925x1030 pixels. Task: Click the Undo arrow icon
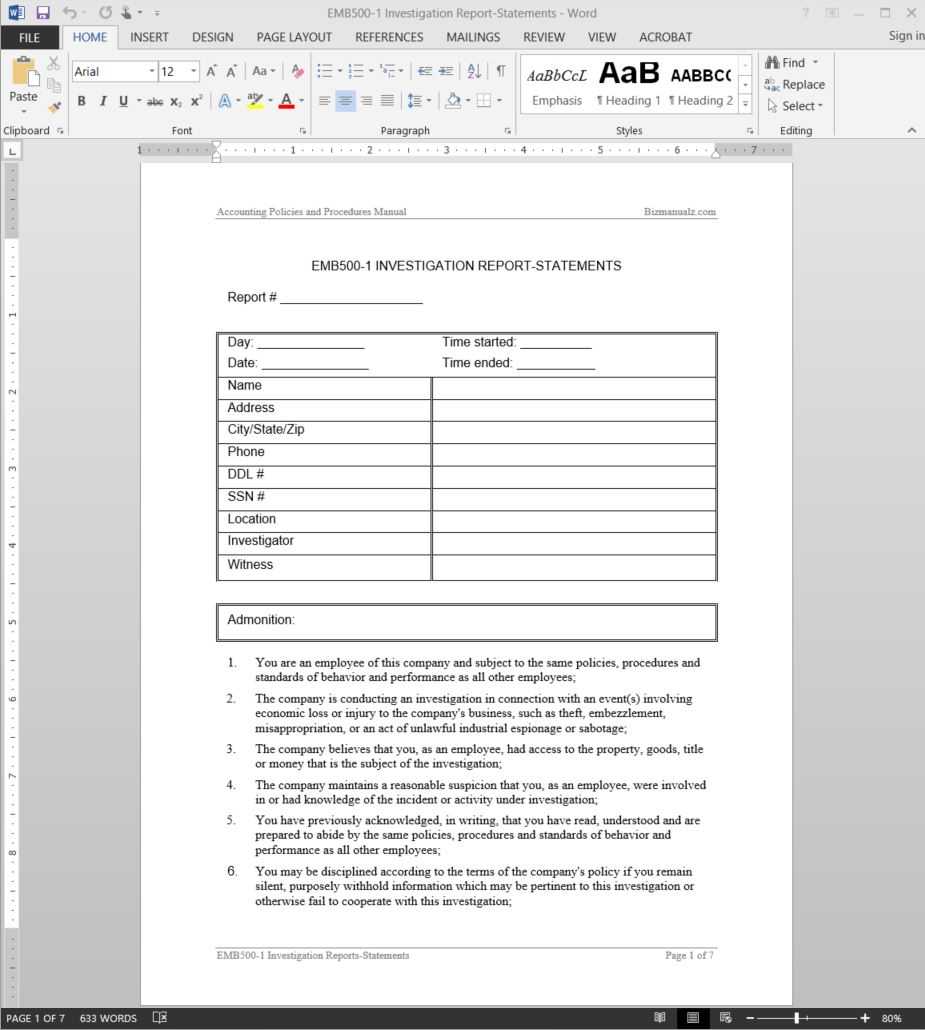pos(70,12)
